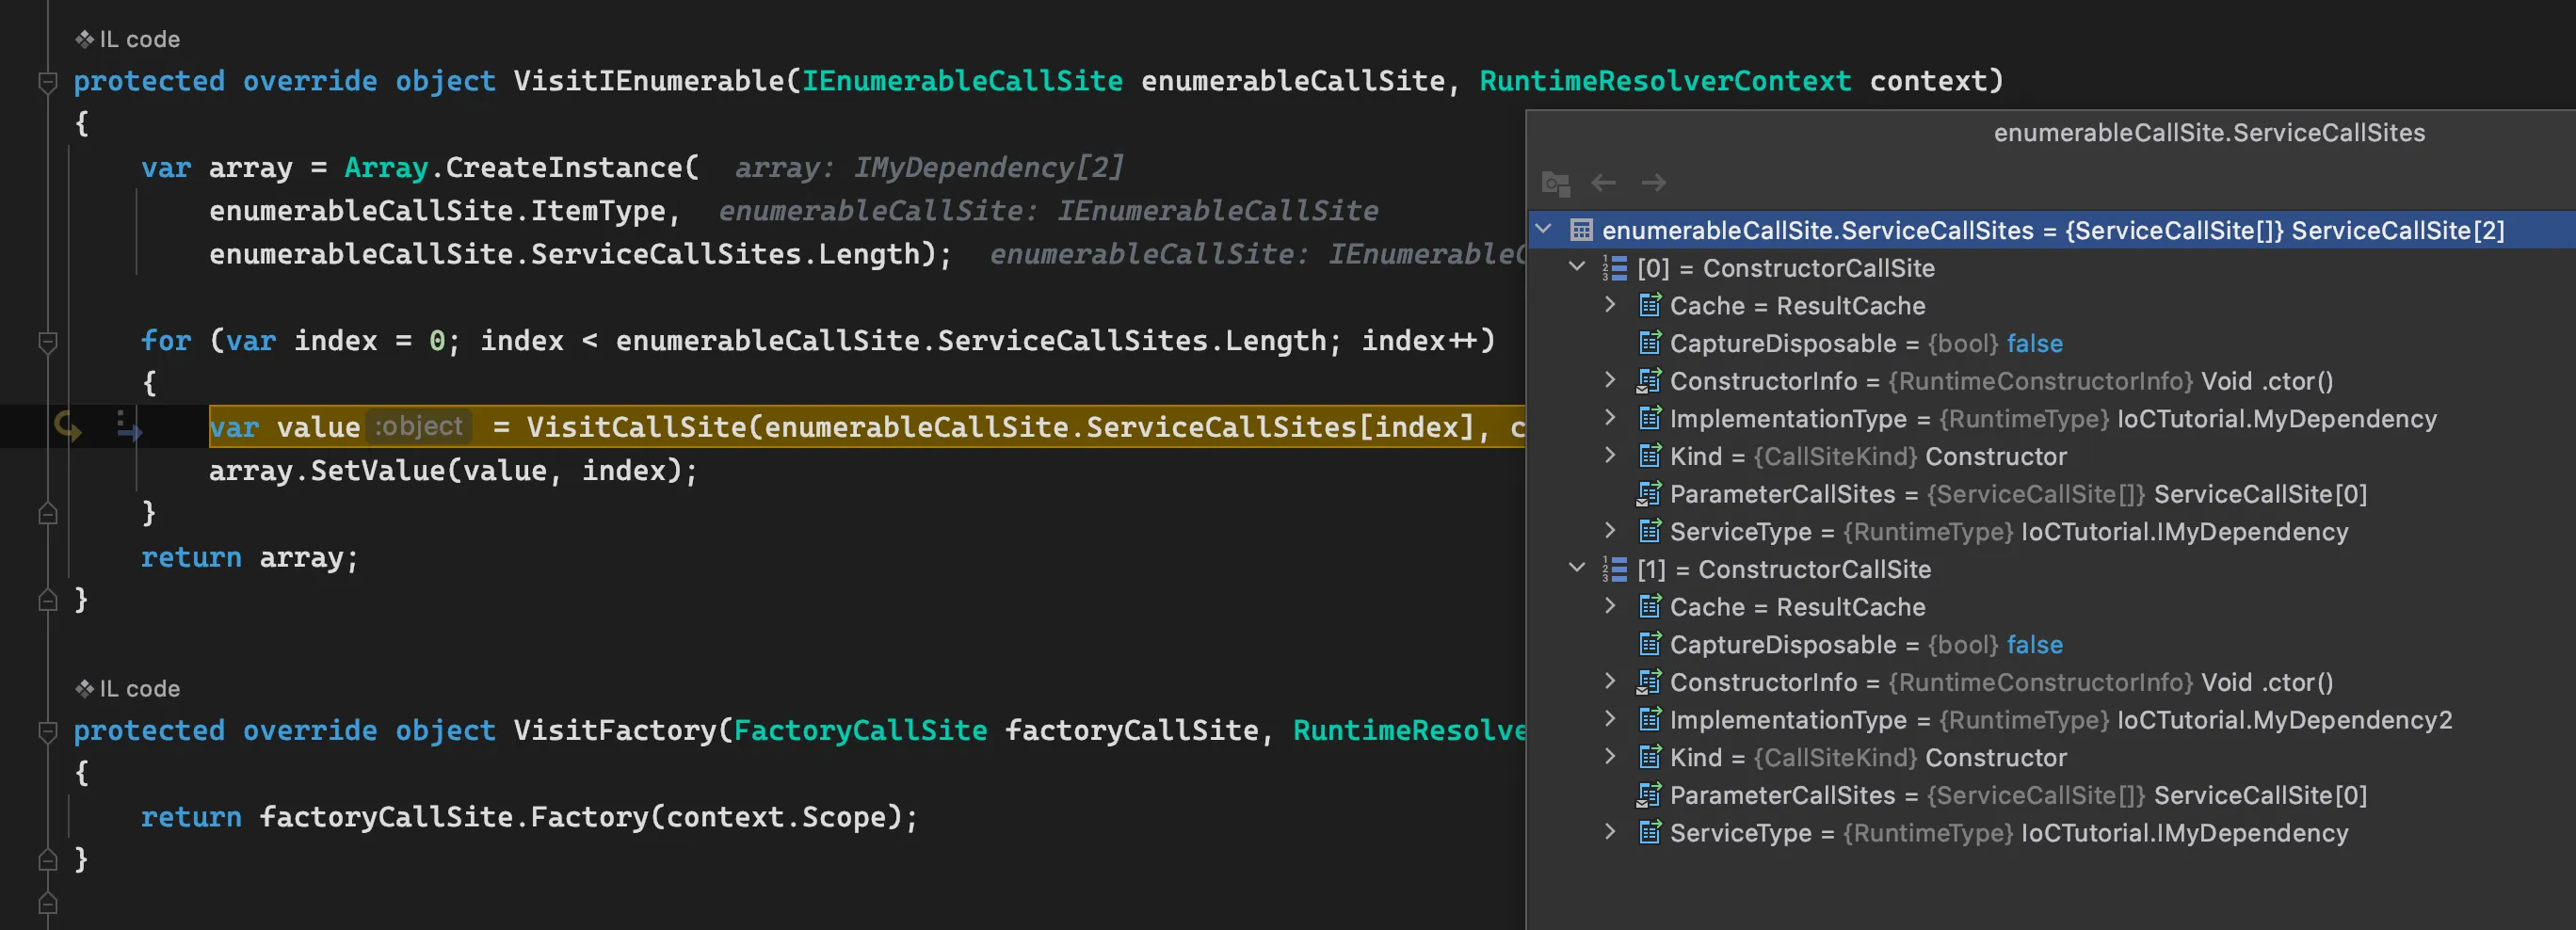Click the property icon of Cache under [0]
The image size is (2576, 930).
[x=1649, y=305]
